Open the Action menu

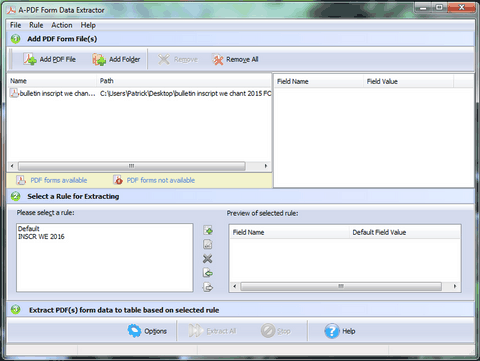[62, 25]
